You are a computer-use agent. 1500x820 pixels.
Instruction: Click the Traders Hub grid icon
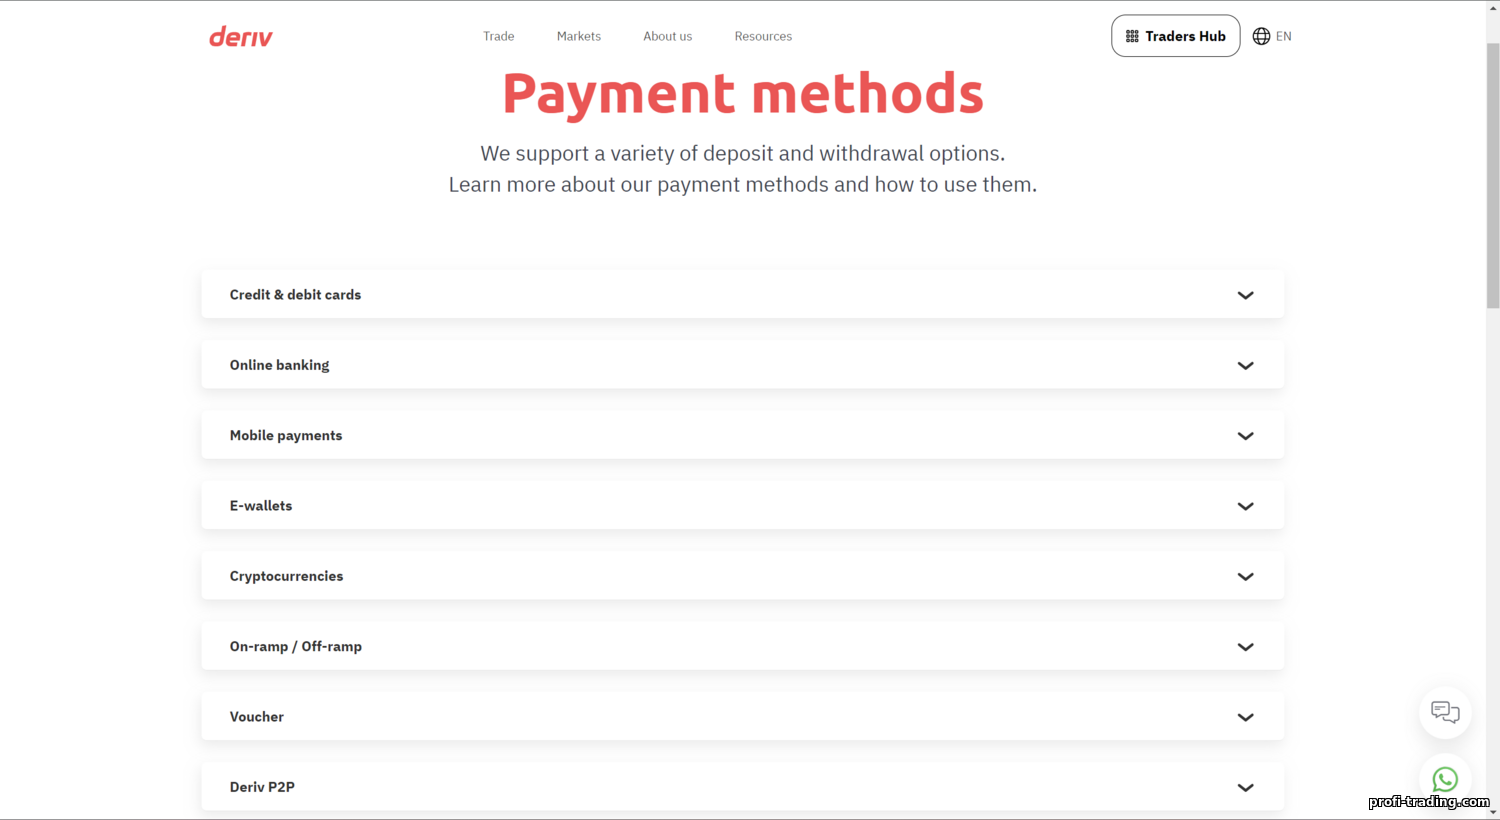(x=1132, y=36)
